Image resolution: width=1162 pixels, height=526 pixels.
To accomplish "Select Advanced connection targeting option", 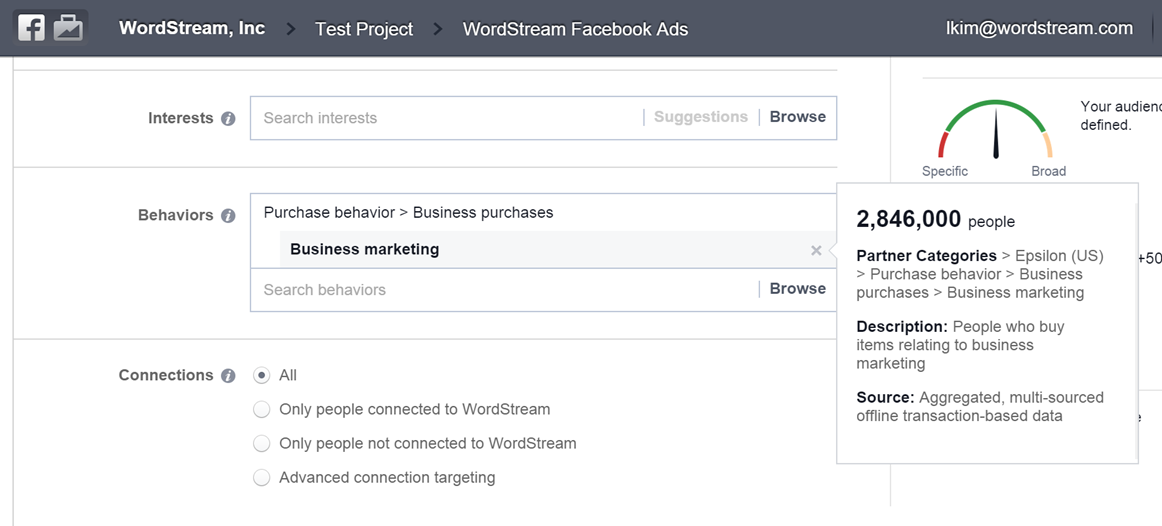I will coord(261,478).
